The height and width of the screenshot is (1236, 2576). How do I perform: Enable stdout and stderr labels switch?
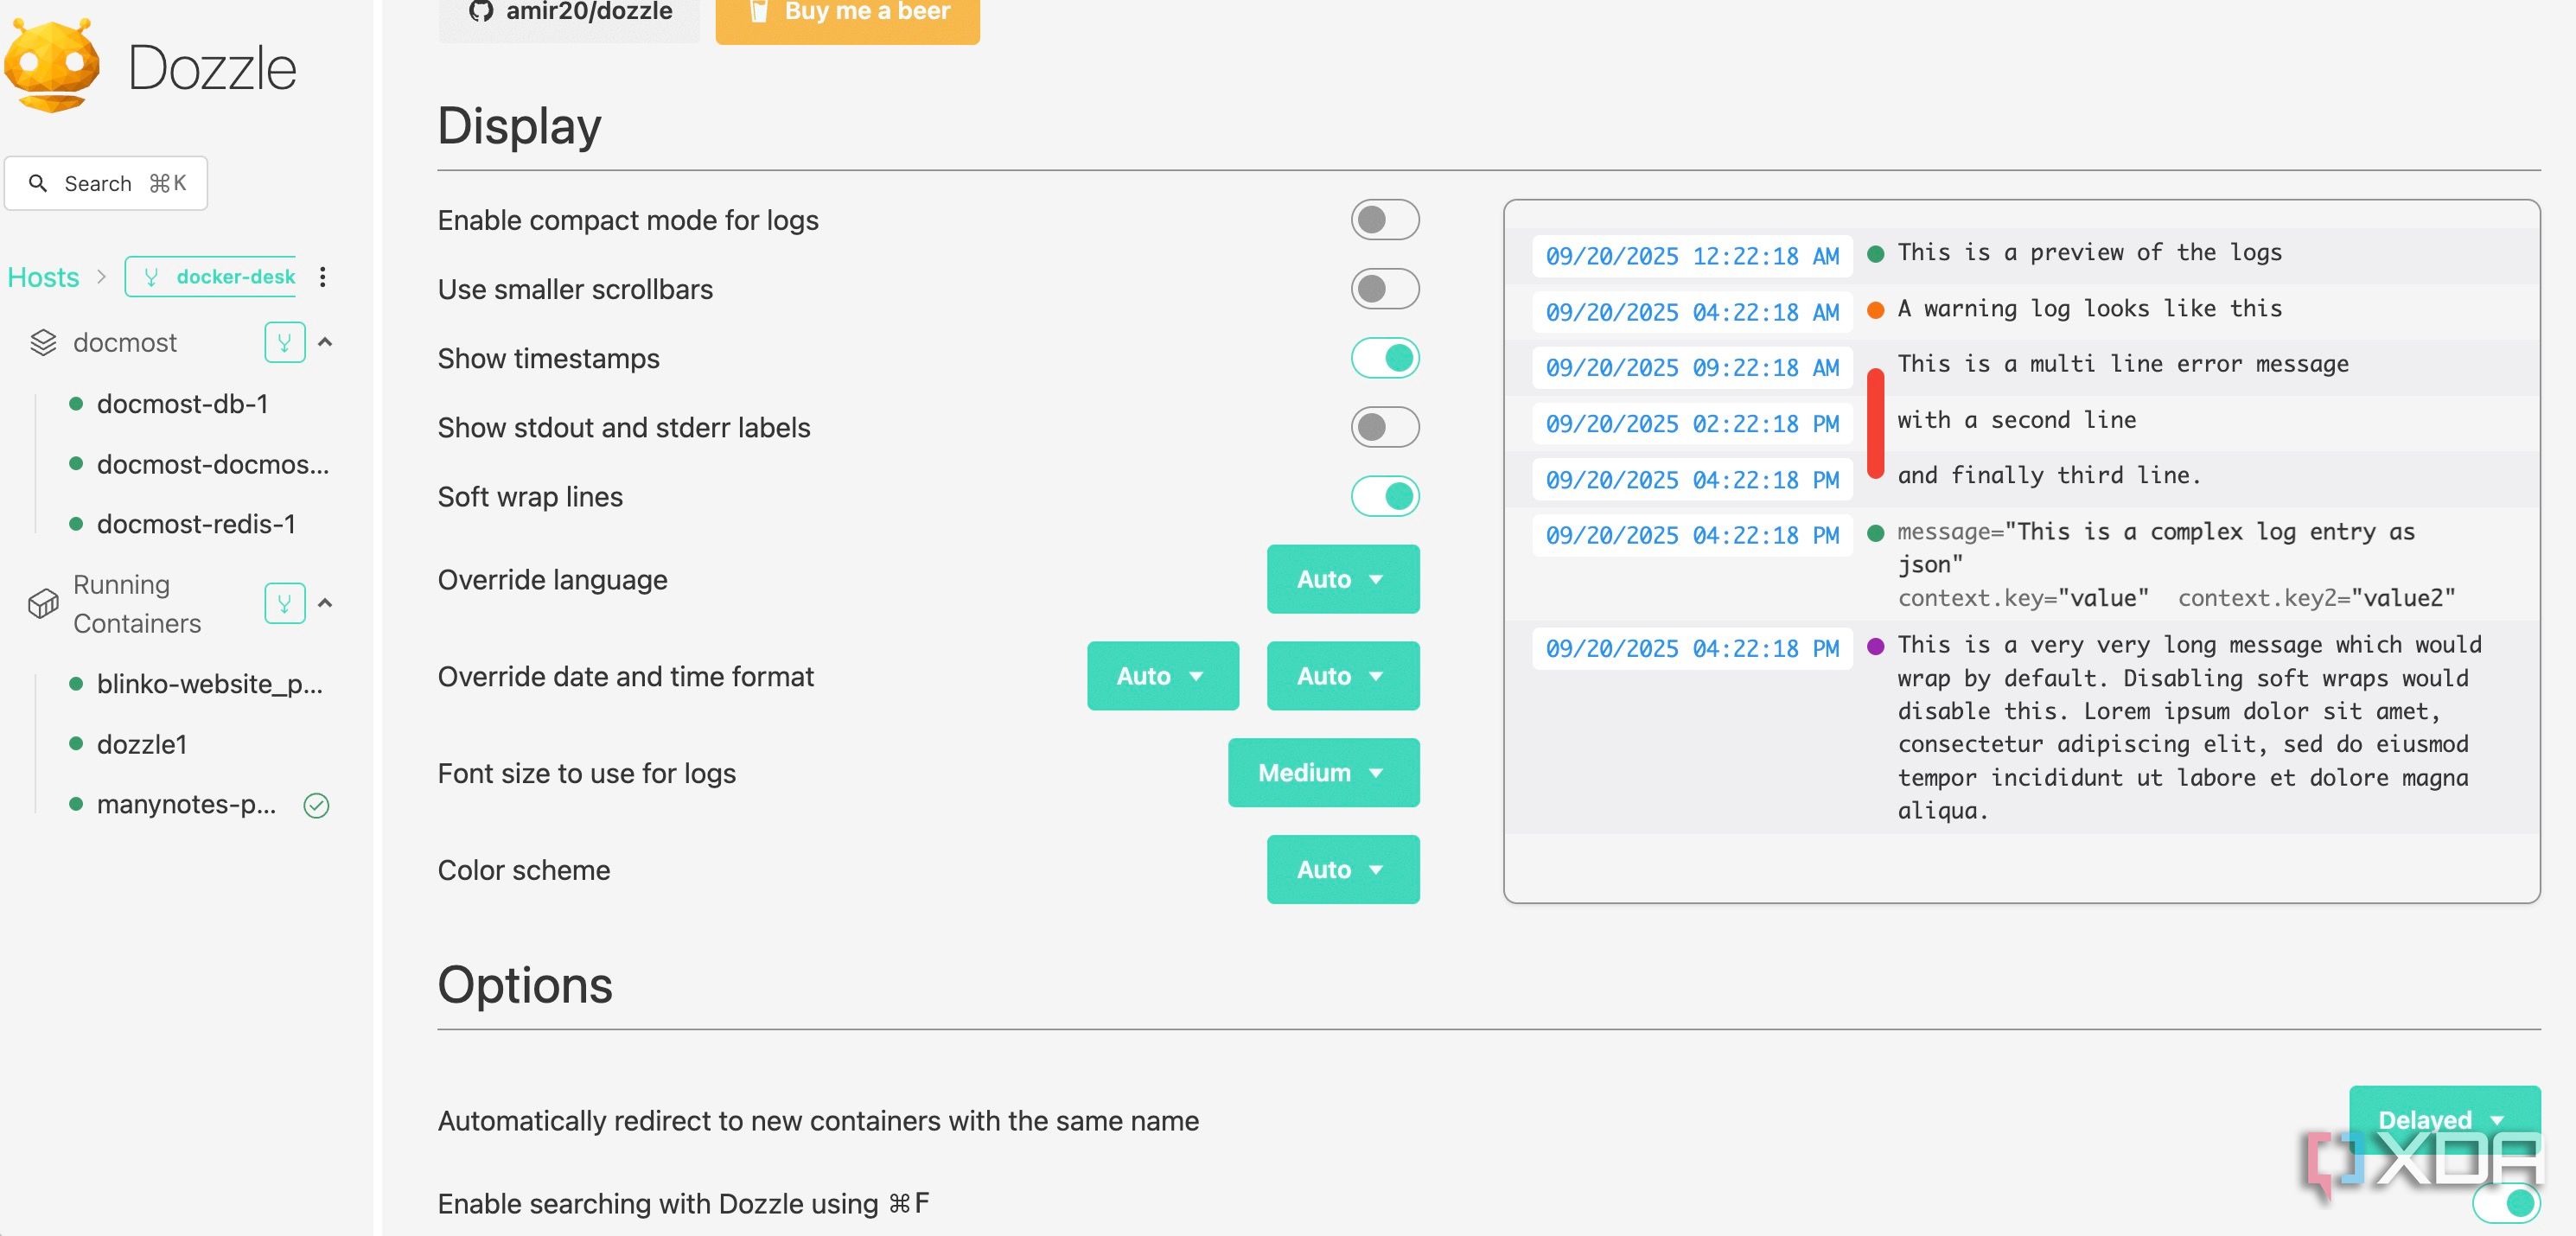point(1385,427)
